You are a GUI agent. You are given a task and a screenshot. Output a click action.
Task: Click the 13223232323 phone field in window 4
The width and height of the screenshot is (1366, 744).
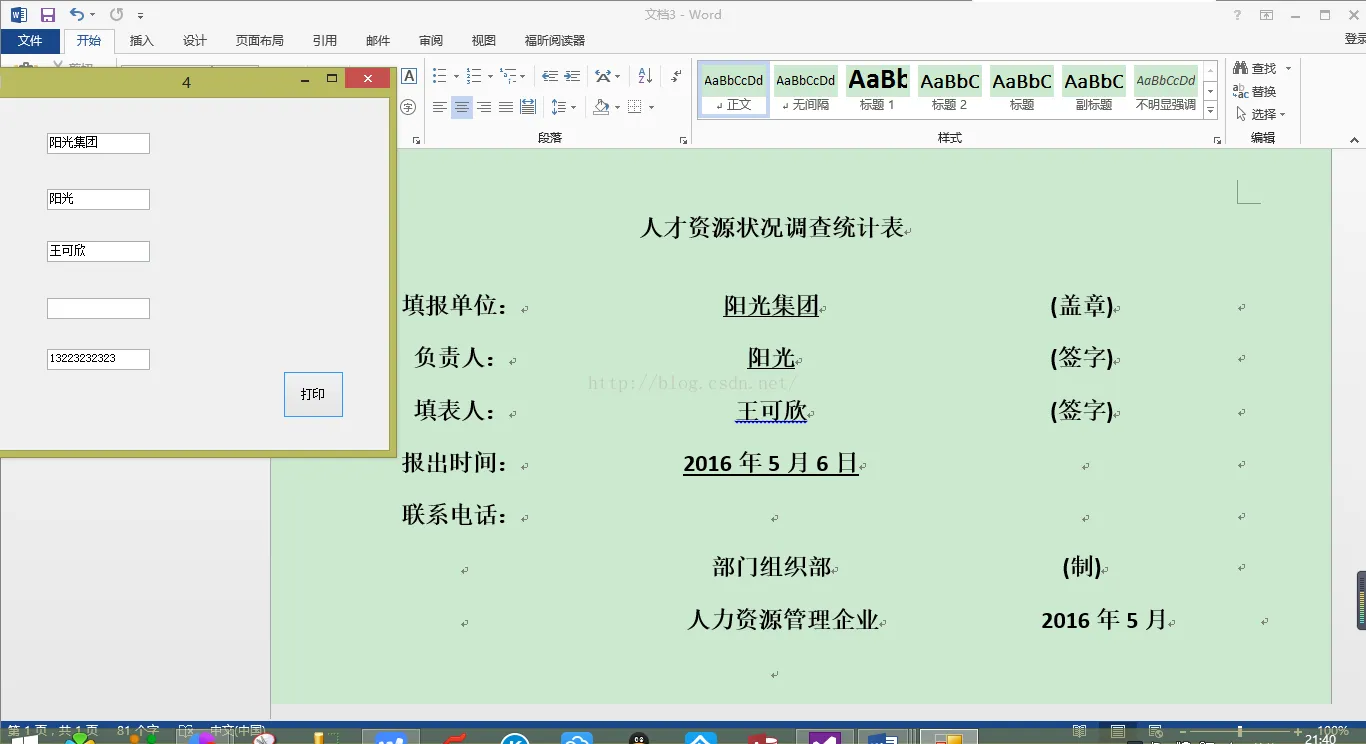98,359
